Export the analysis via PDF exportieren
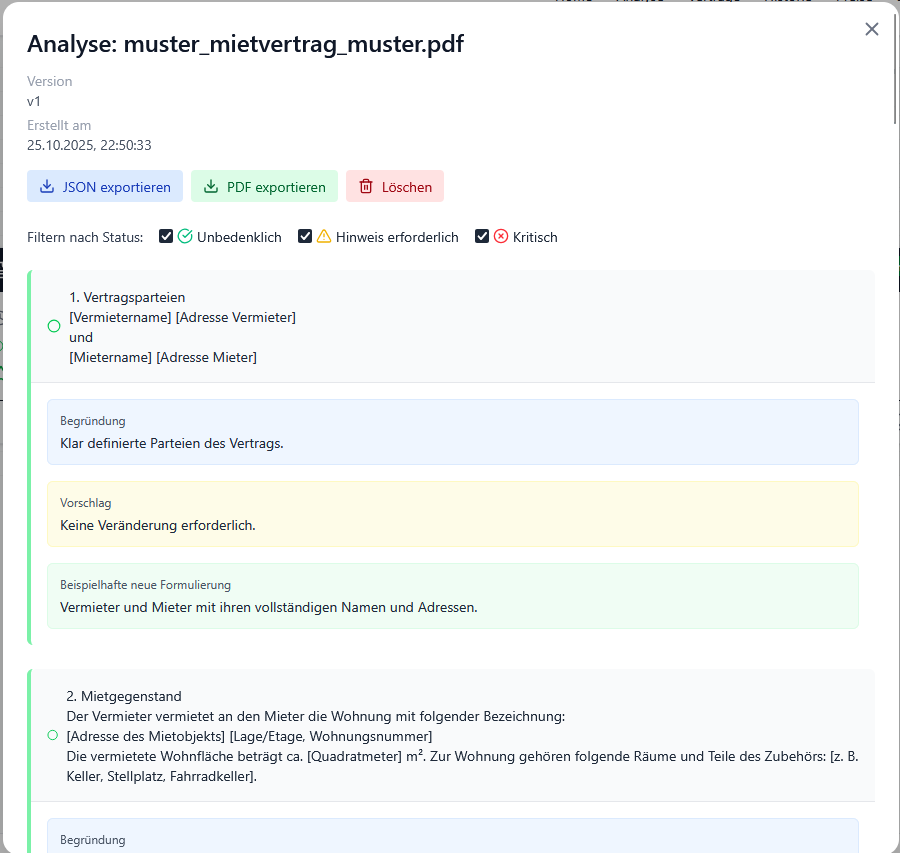This screenshot has width=900, height=853. [x=264, y=187]
